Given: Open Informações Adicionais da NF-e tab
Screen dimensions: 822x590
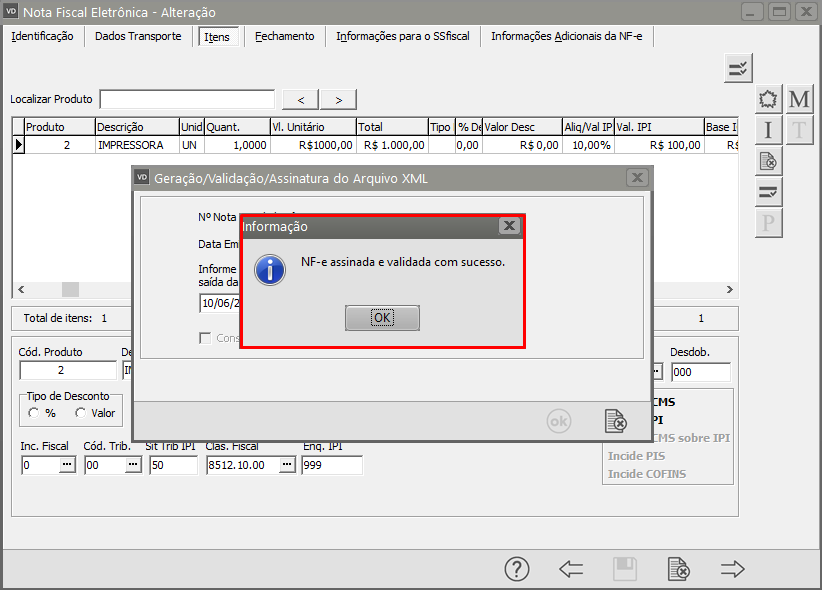Looking at the screenshot, I should point(567,36).
